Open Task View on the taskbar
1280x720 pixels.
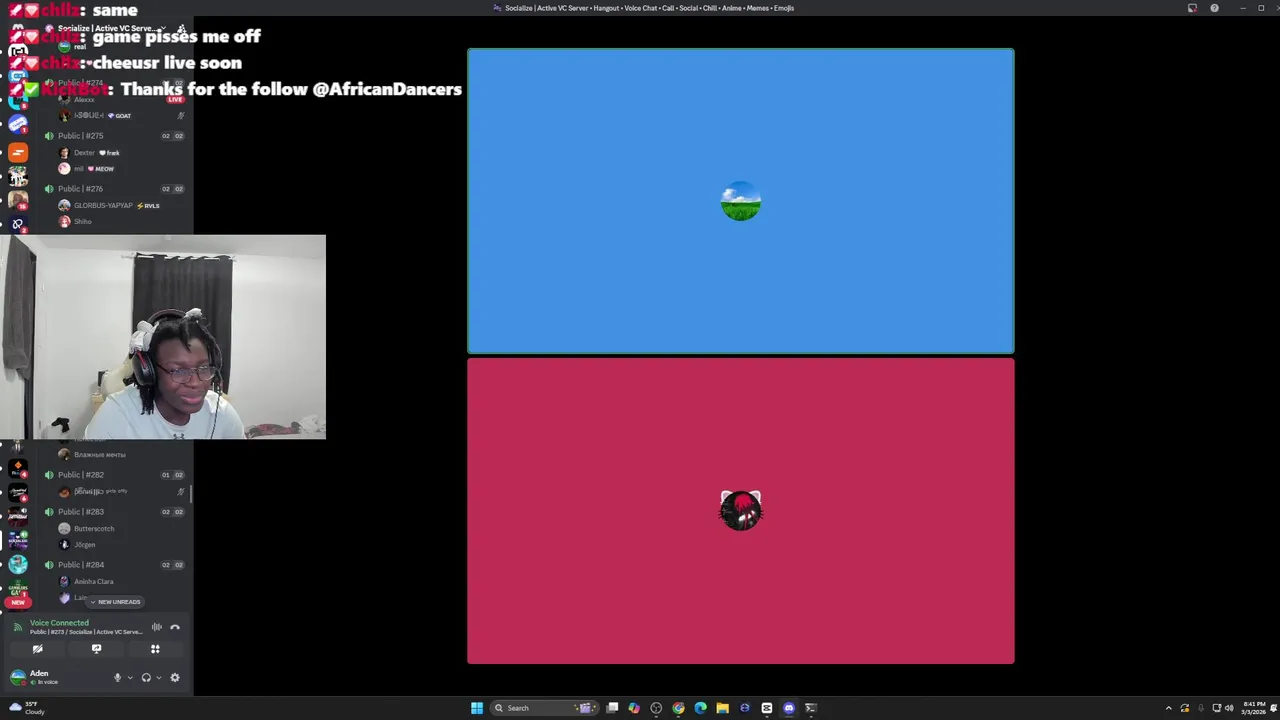click(x=612, y=708)
